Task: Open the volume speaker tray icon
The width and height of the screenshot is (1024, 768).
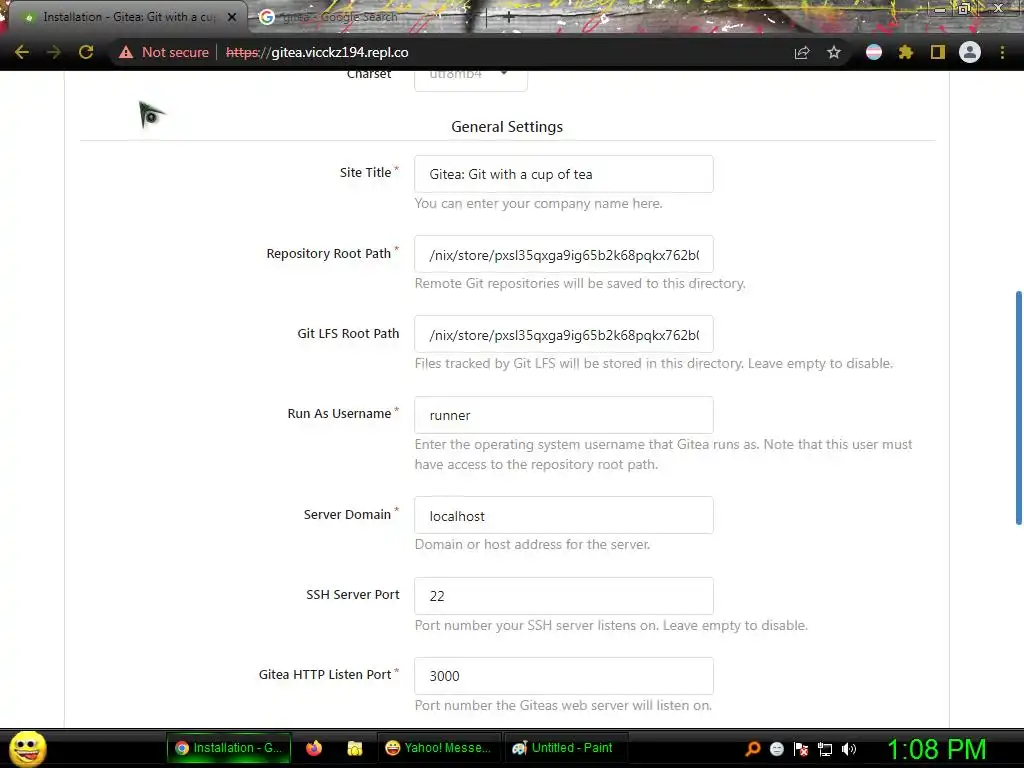Action: [849, 748]
